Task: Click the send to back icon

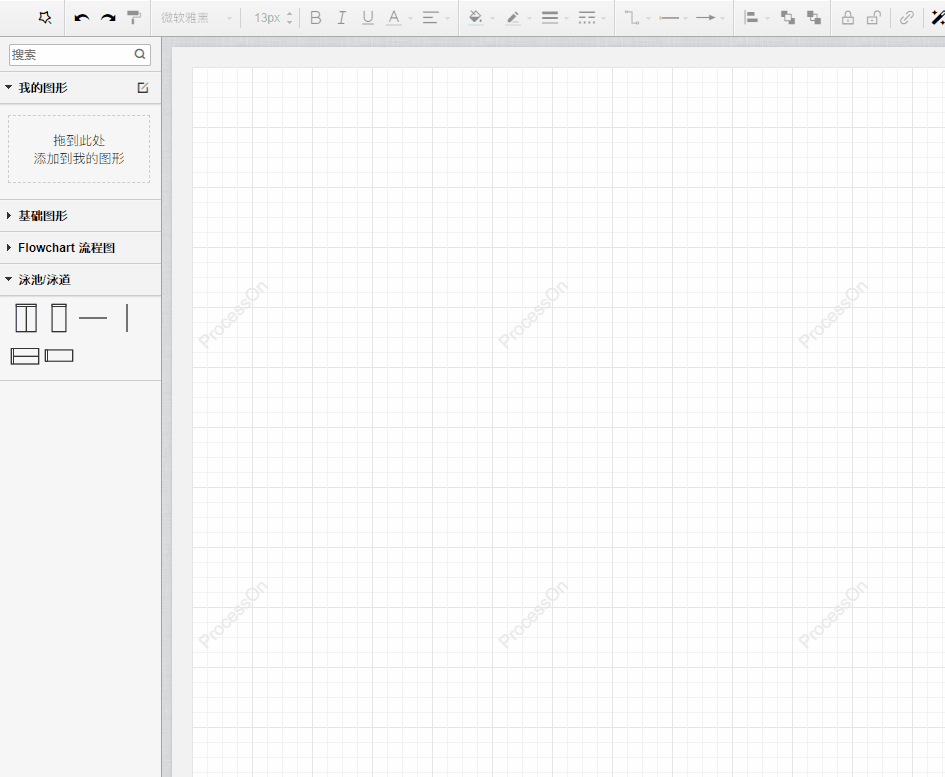Action: pos(814,17)
